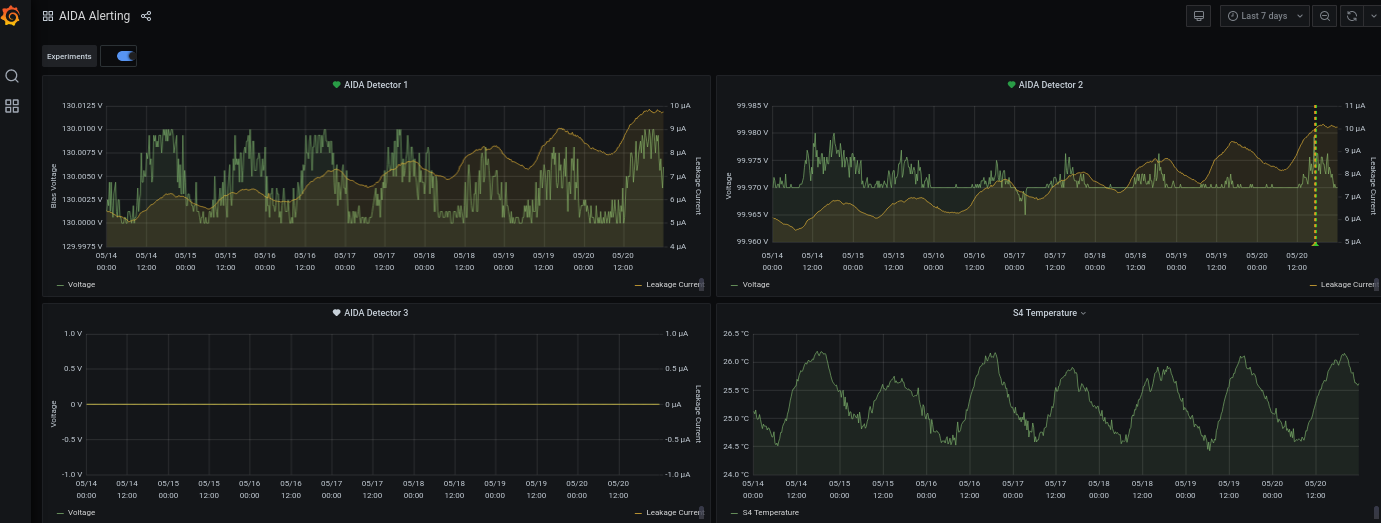Toggle S4 Temperature series in the legend
This screenshot has width=1381, height=523.
[x=770, y=513]
